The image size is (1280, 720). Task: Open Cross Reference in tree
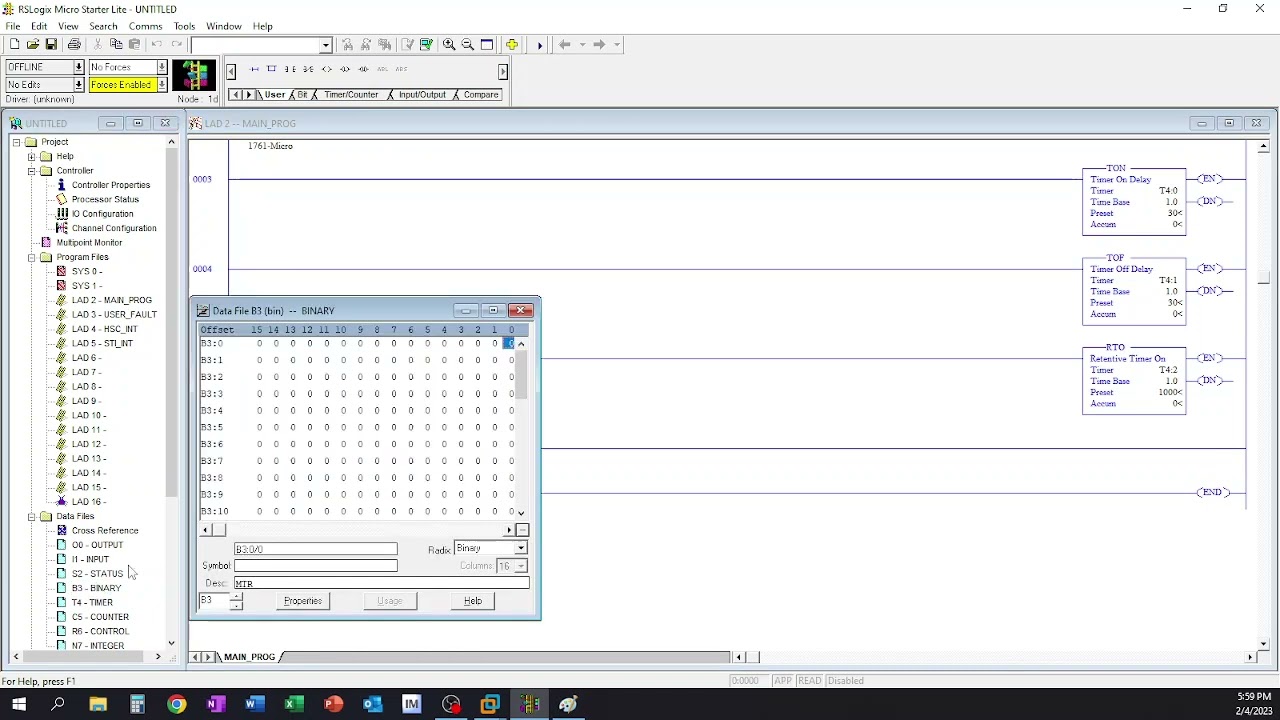click(x=105, y=530)
